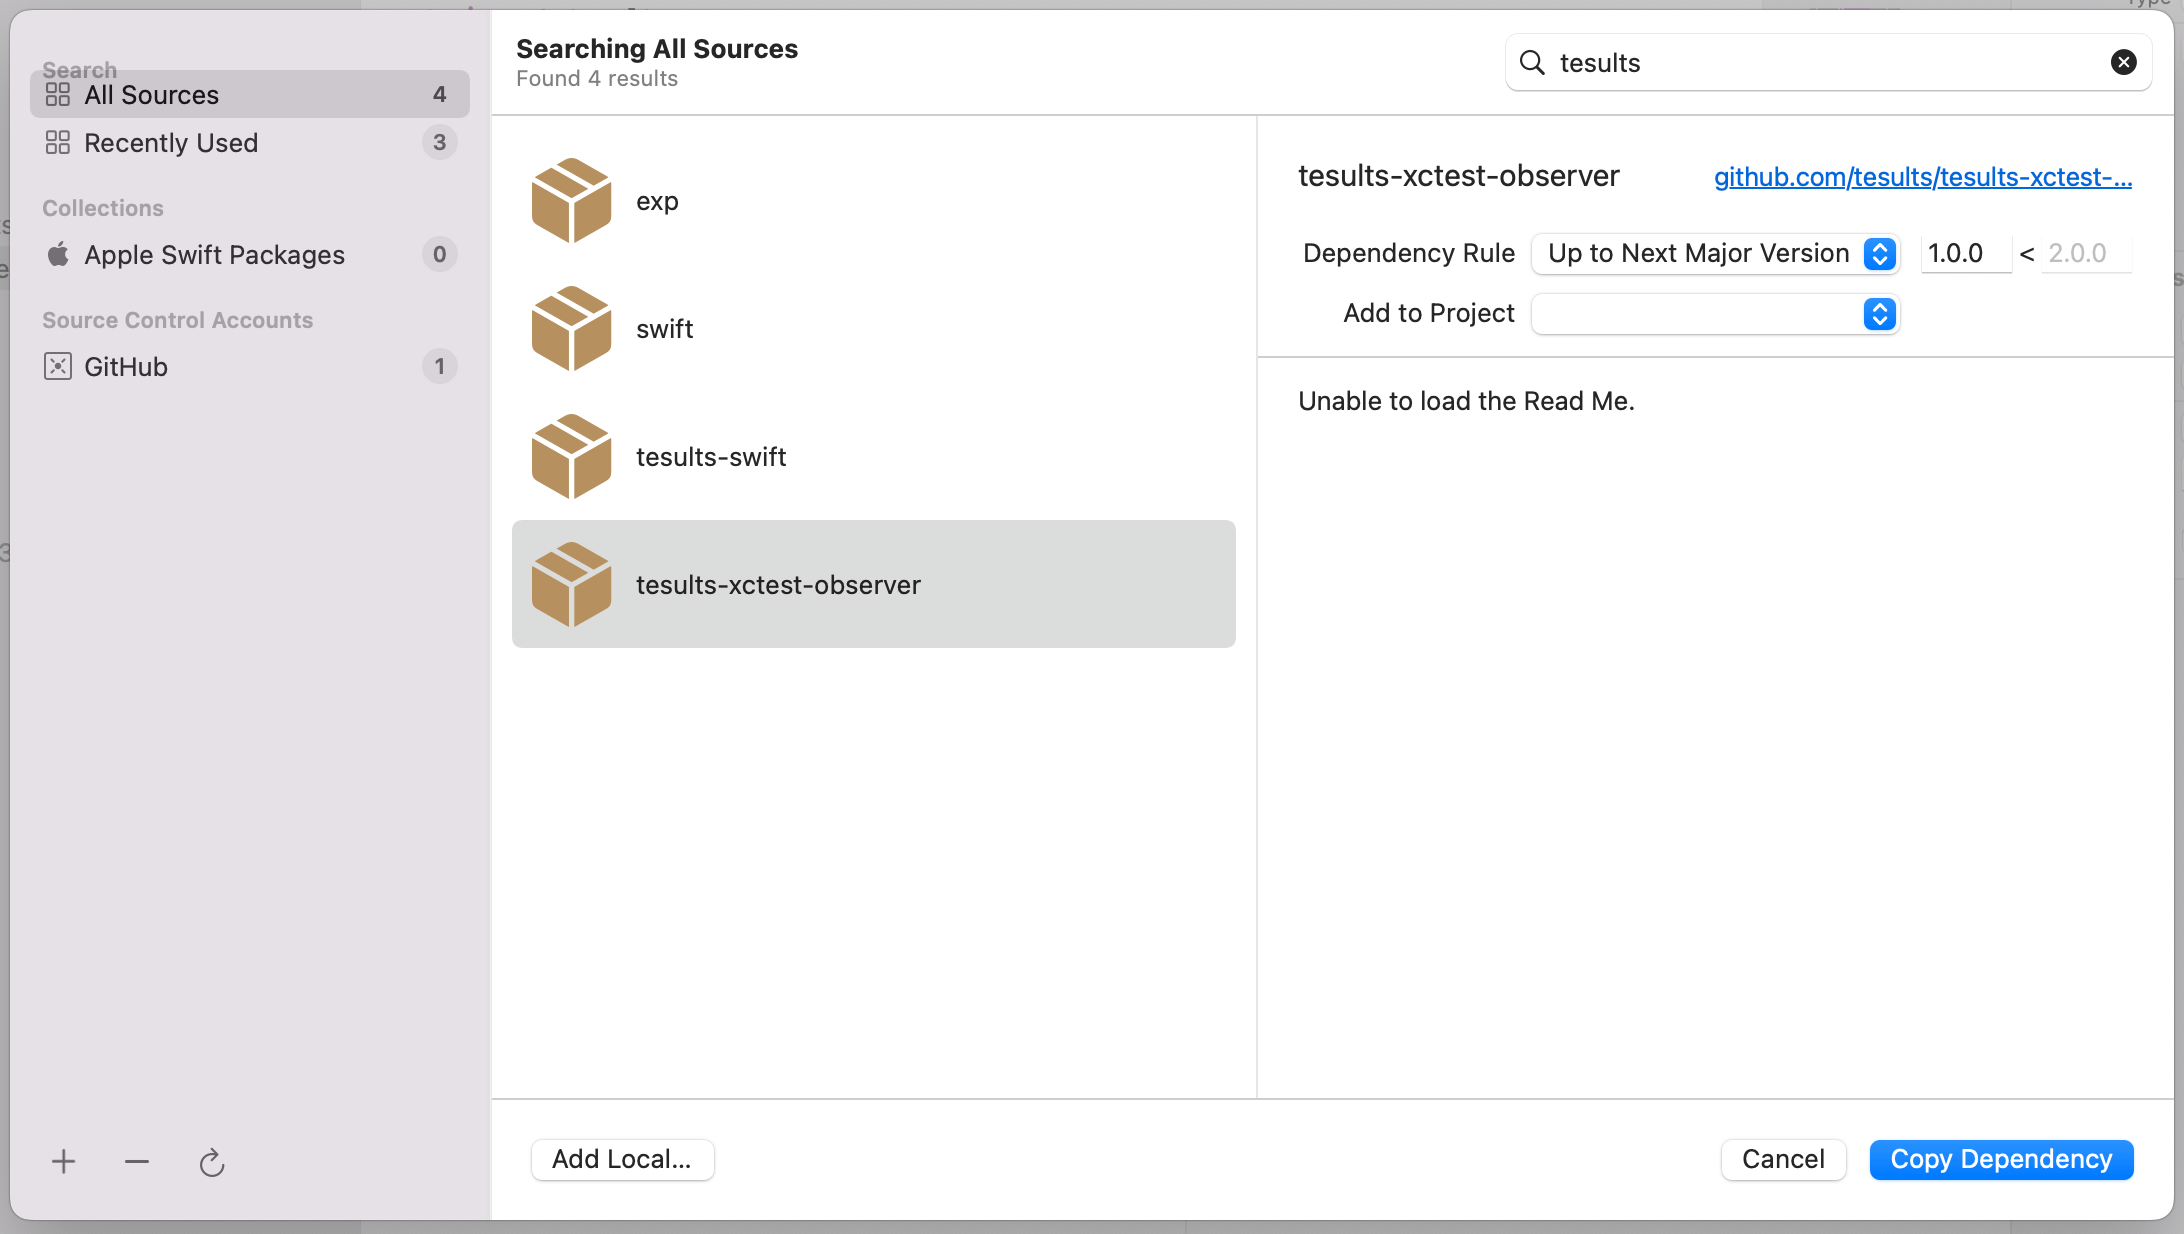
Task: Click the swift package box icon
Action: click(571, 328)
